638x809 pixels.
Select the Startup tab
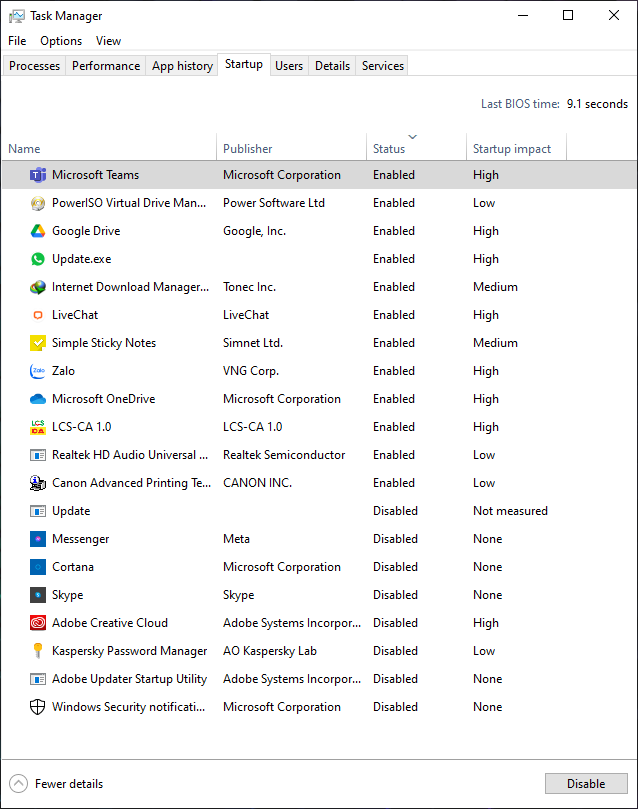(244, 64)
